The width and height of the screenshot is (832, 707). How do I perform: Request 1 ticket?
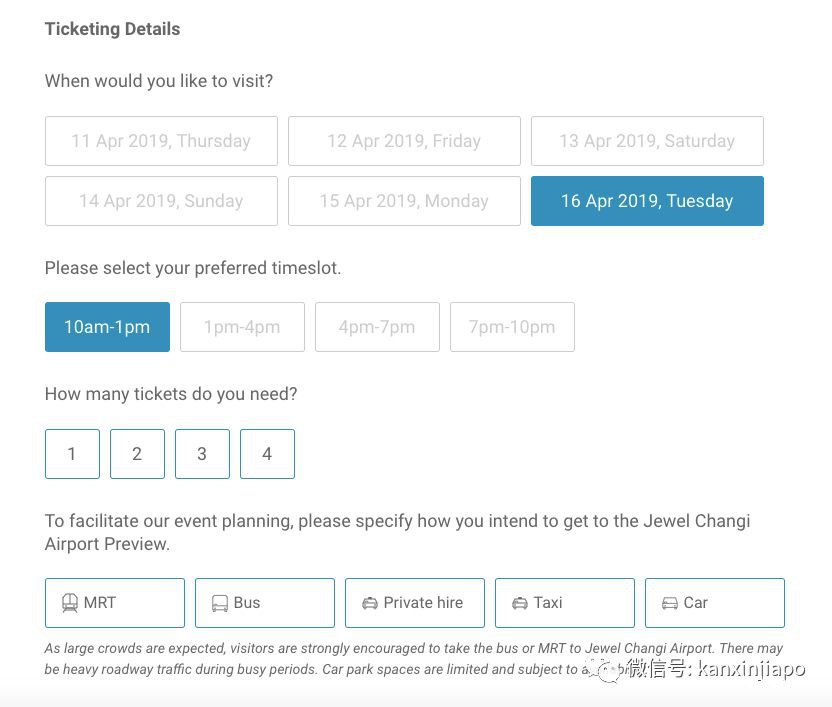(x=72, y=454)
